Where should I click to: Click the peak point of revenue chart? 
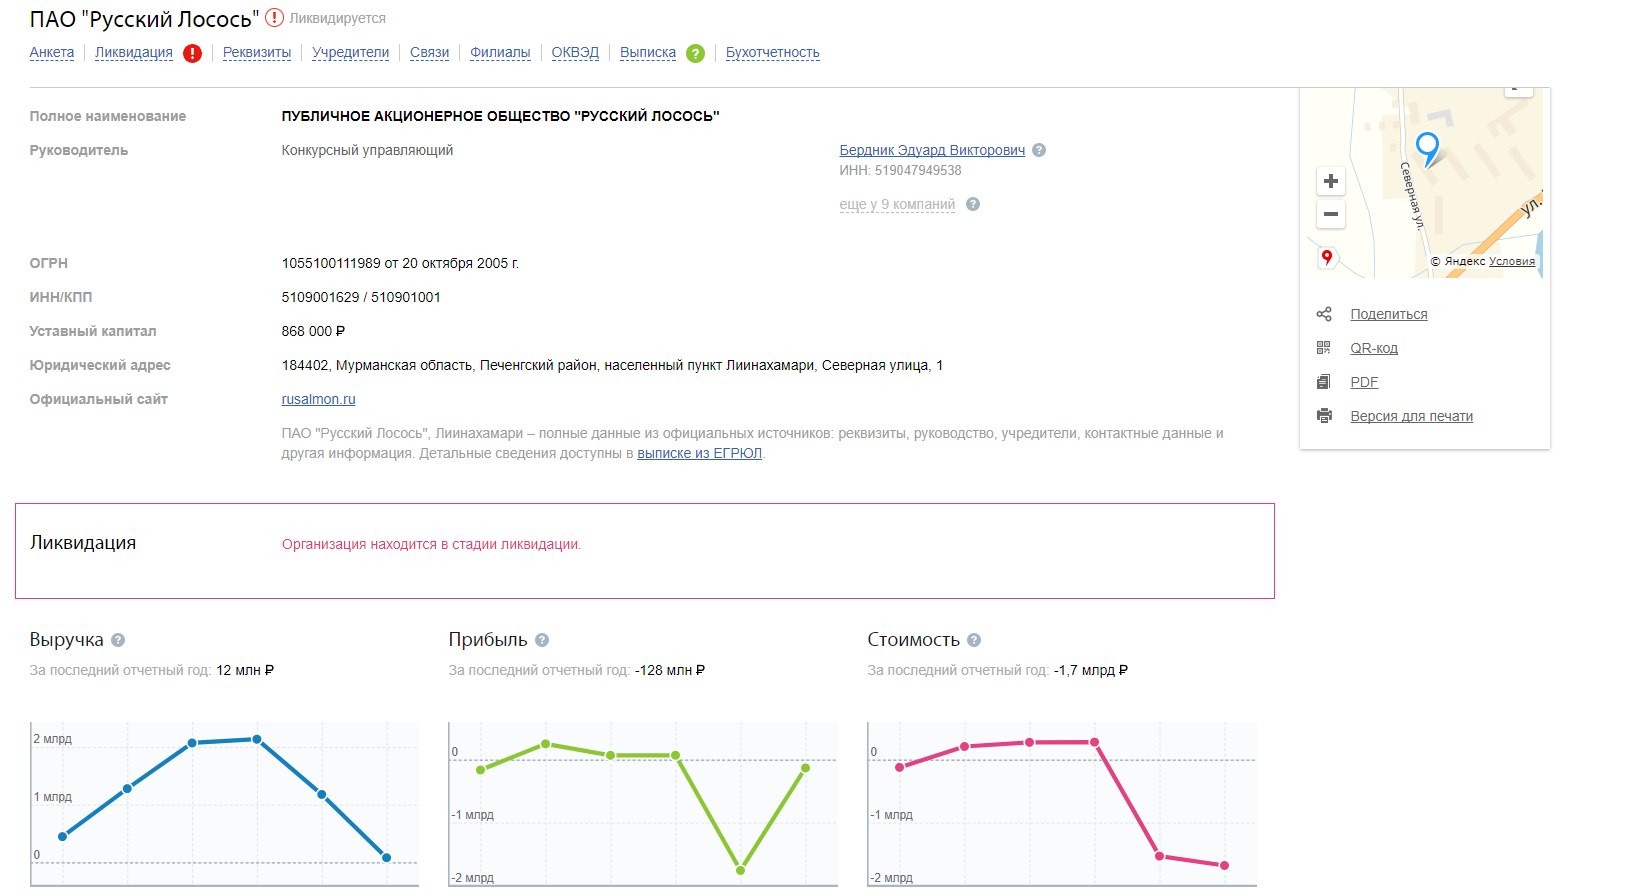[x=257, y=740]
